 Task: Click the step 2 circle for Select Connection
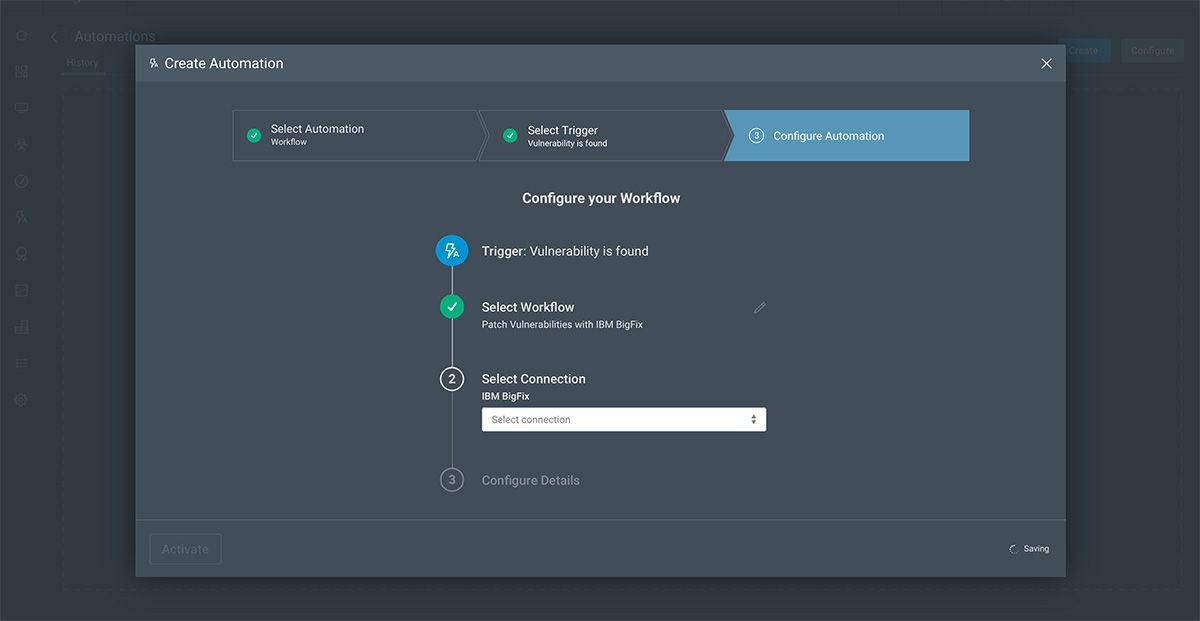452,379
